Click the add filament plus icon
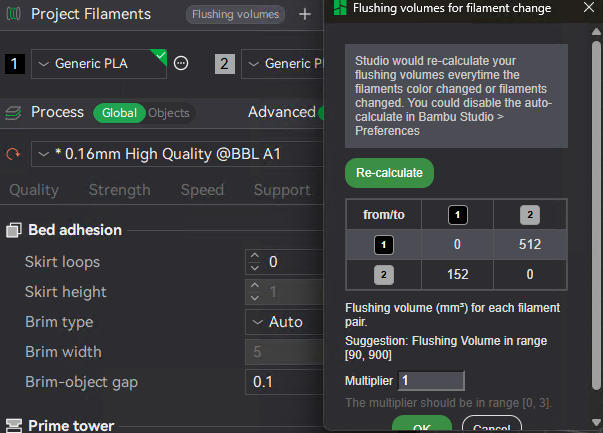 pyautogui.click(x=305, y=14)
